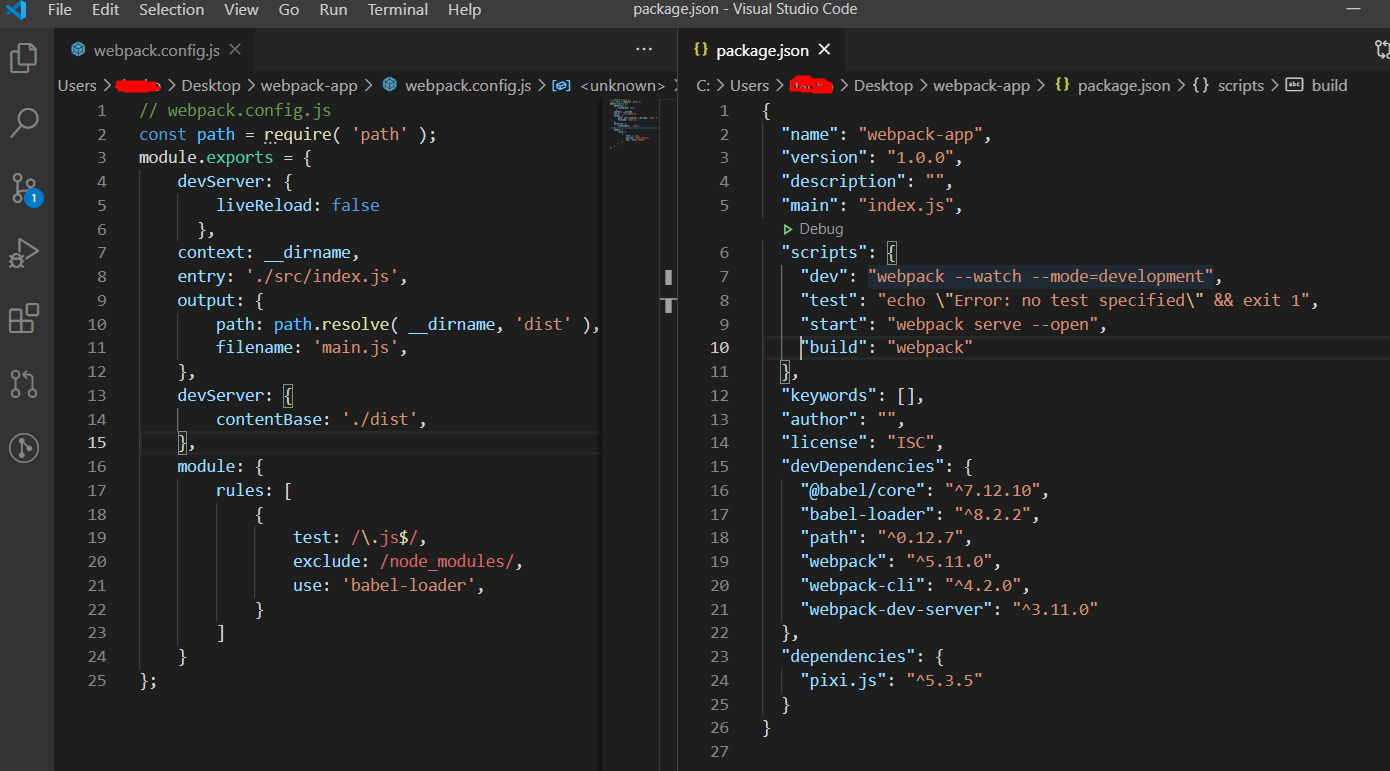Click 'liveReload: false' in left editor
The height and width of the screenshot is (771, 1390).
pyautogui.click(x=298, y=205)
